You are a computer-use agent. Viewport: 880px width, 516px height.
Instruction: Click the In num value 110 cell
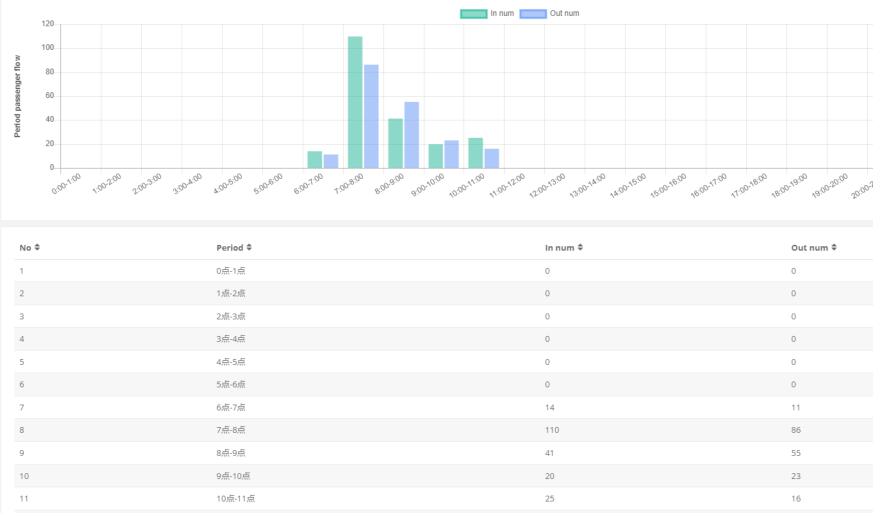(x=552, y=429)
